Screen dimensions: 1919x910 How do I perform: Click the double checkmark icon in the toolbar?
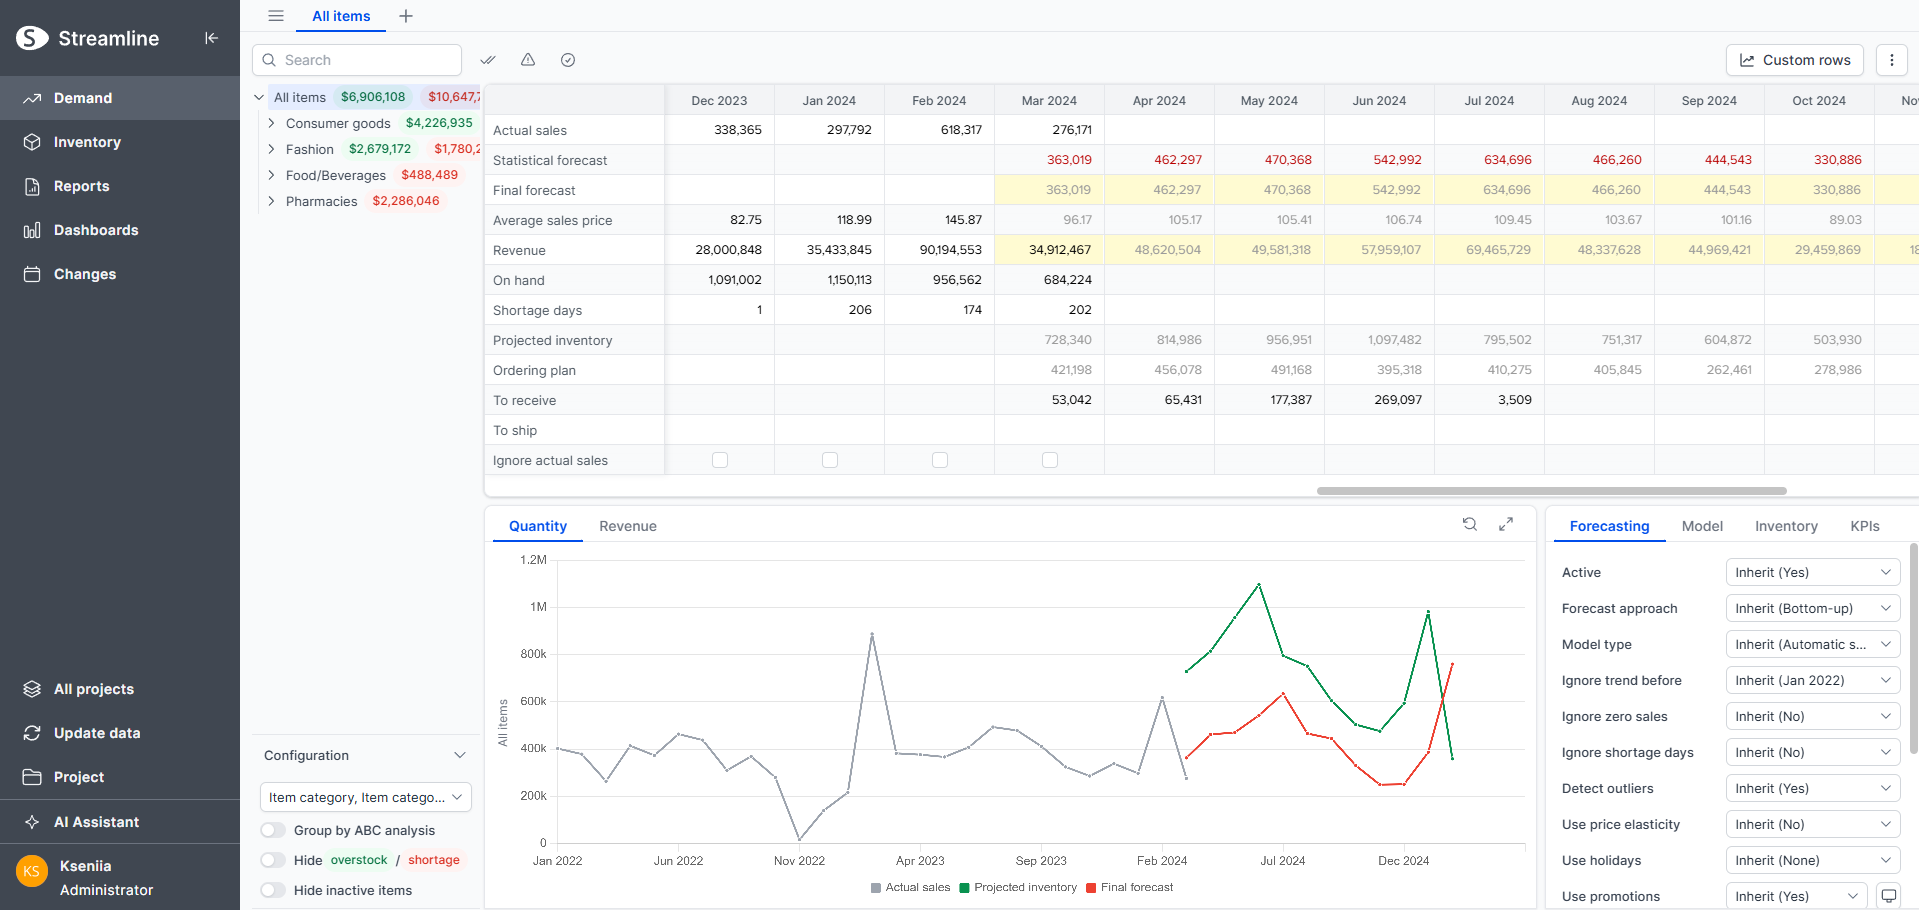tap(488, 60)
